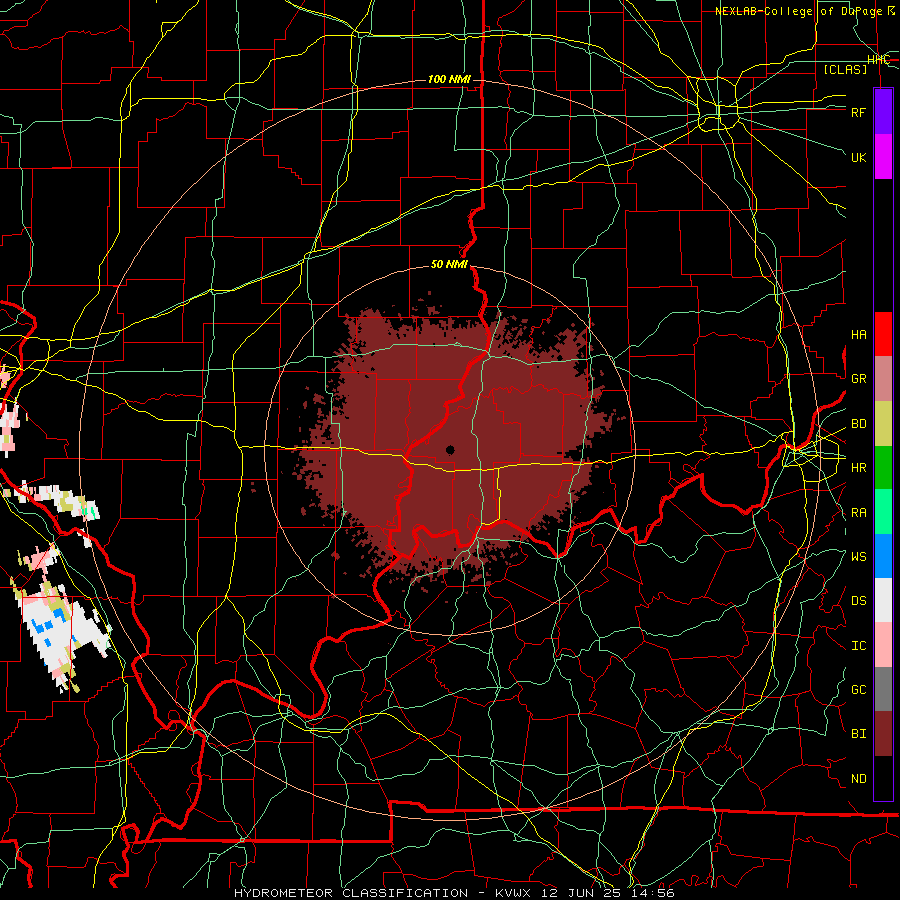Click the HA red legend color swatch

coord(883,334)
